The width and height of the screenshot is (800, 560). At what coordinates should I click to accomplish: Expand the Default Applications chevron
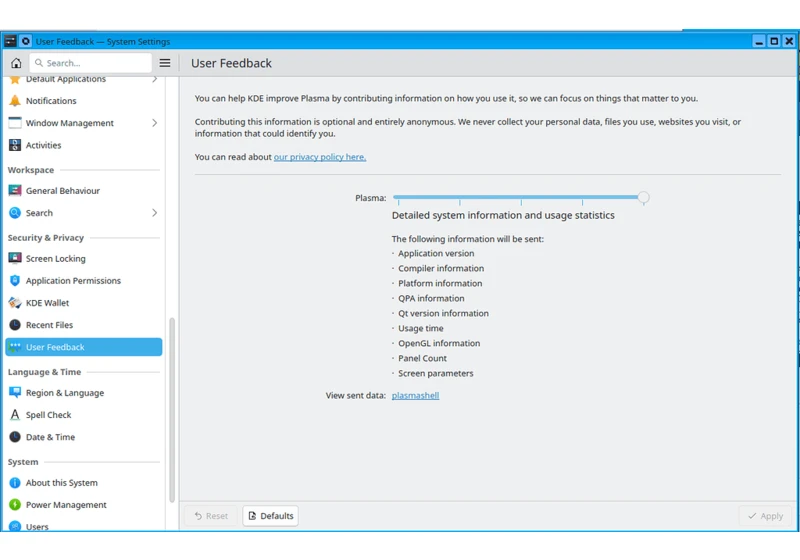coord(155,79)
